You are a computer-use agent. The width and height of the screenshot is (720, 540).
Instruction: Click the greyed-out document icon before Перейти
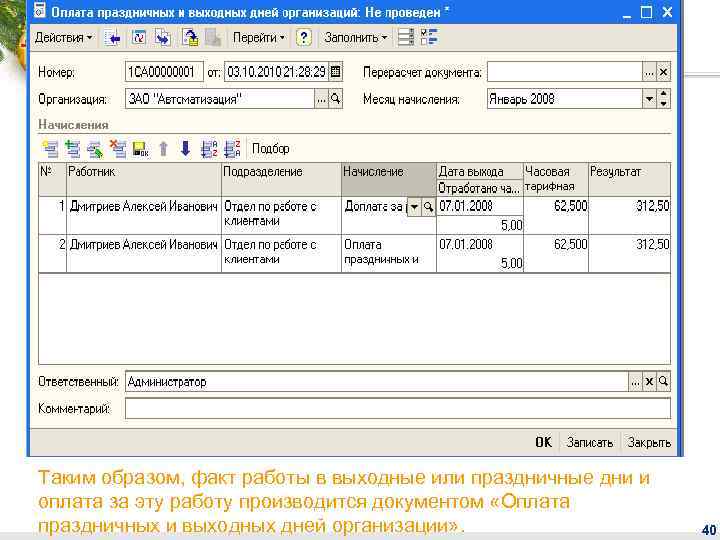click(213, 38)
